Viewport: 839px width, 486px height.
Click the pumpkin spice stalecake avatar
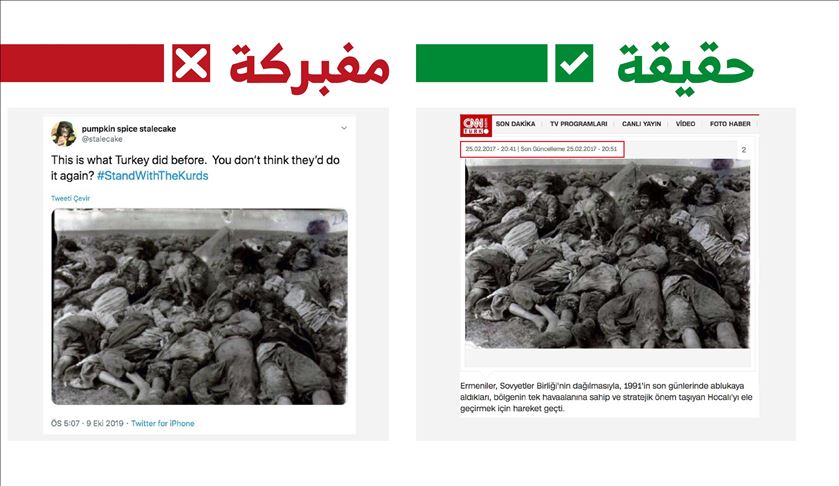point(64,133)
